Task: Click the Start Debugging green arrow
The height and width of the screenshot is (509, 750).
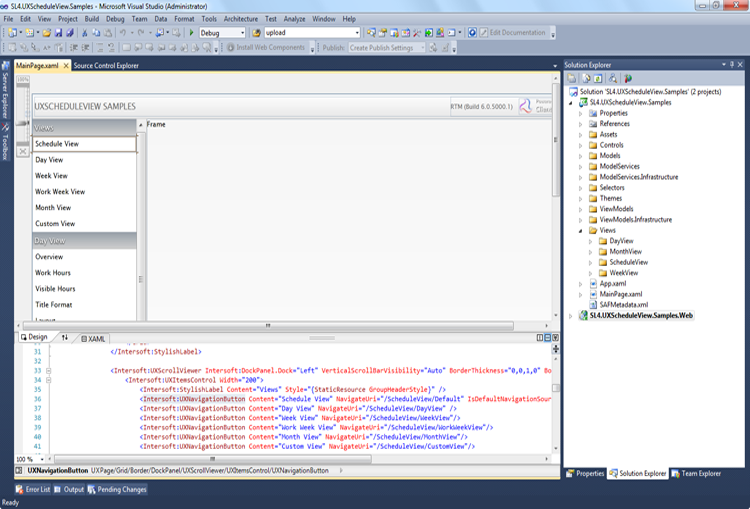Action: pos(191,33)
